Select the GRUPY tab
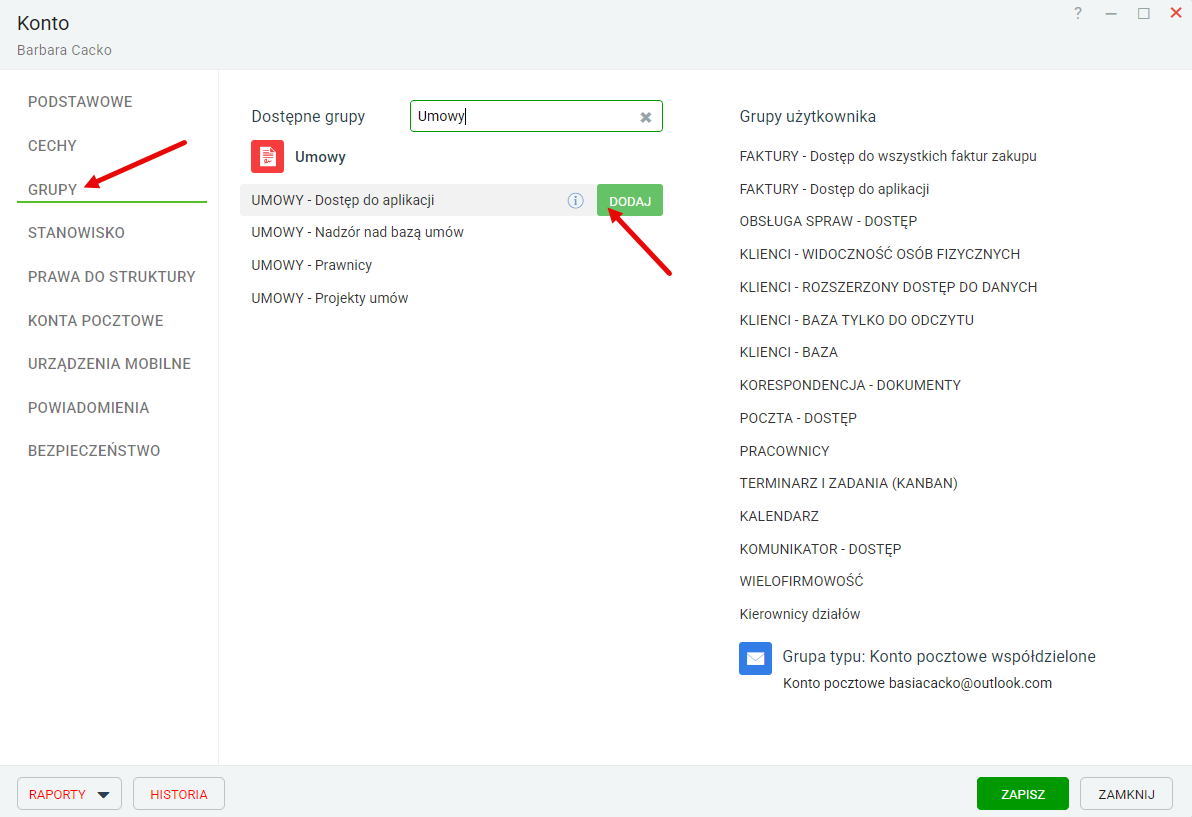Viewport: 1192px width, 817px height. (52, 190)
